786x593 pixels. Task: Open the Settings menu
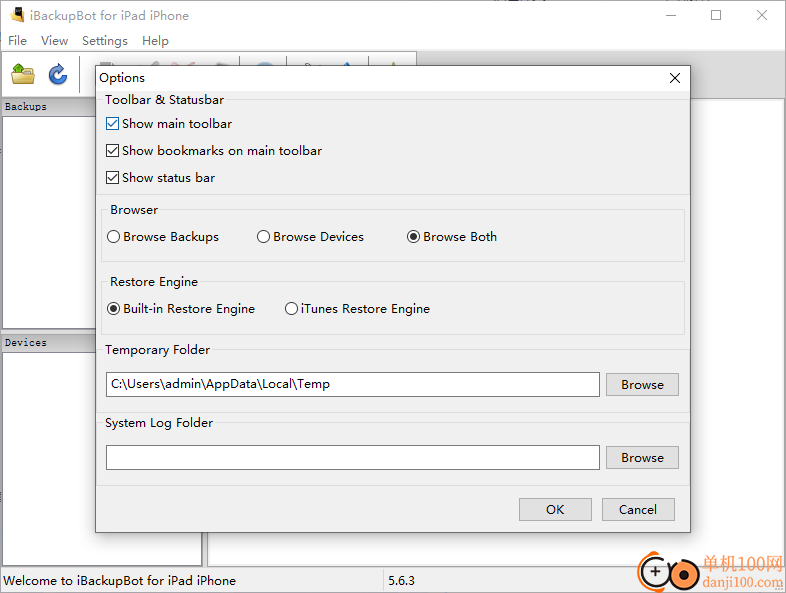click(105, 41)
